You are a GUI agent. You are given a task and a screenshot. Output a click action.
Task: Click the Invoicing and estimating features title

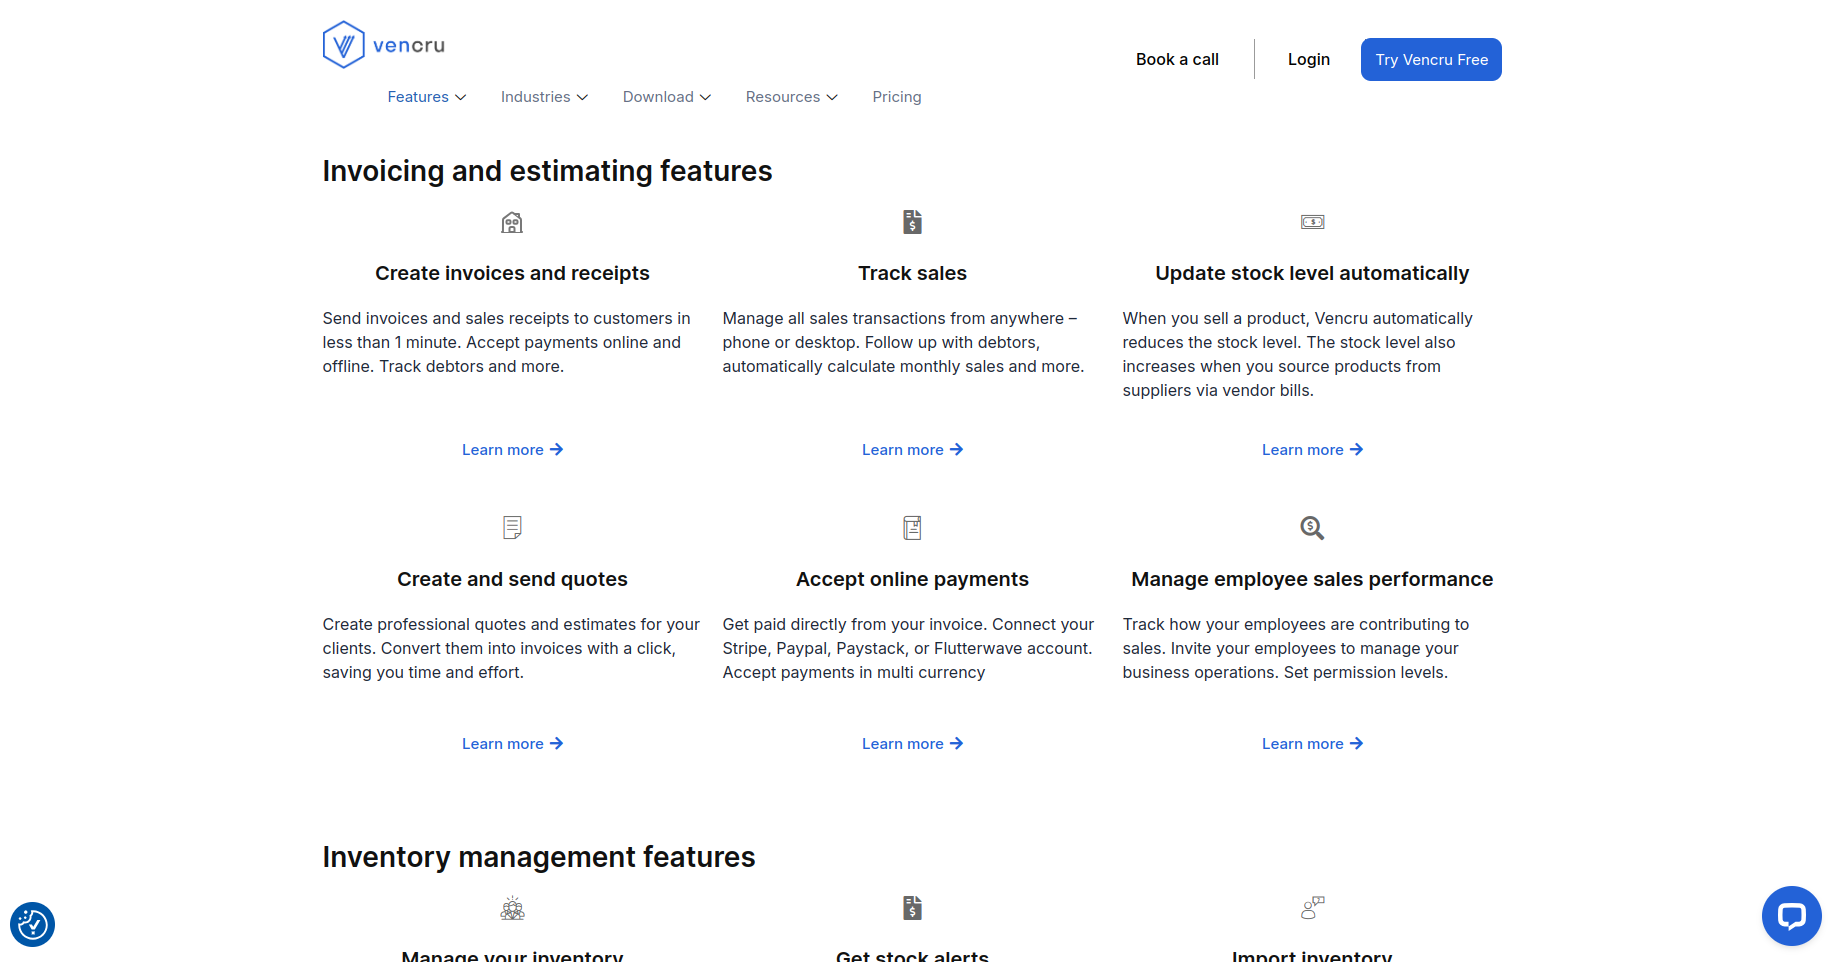click(547, 171)
